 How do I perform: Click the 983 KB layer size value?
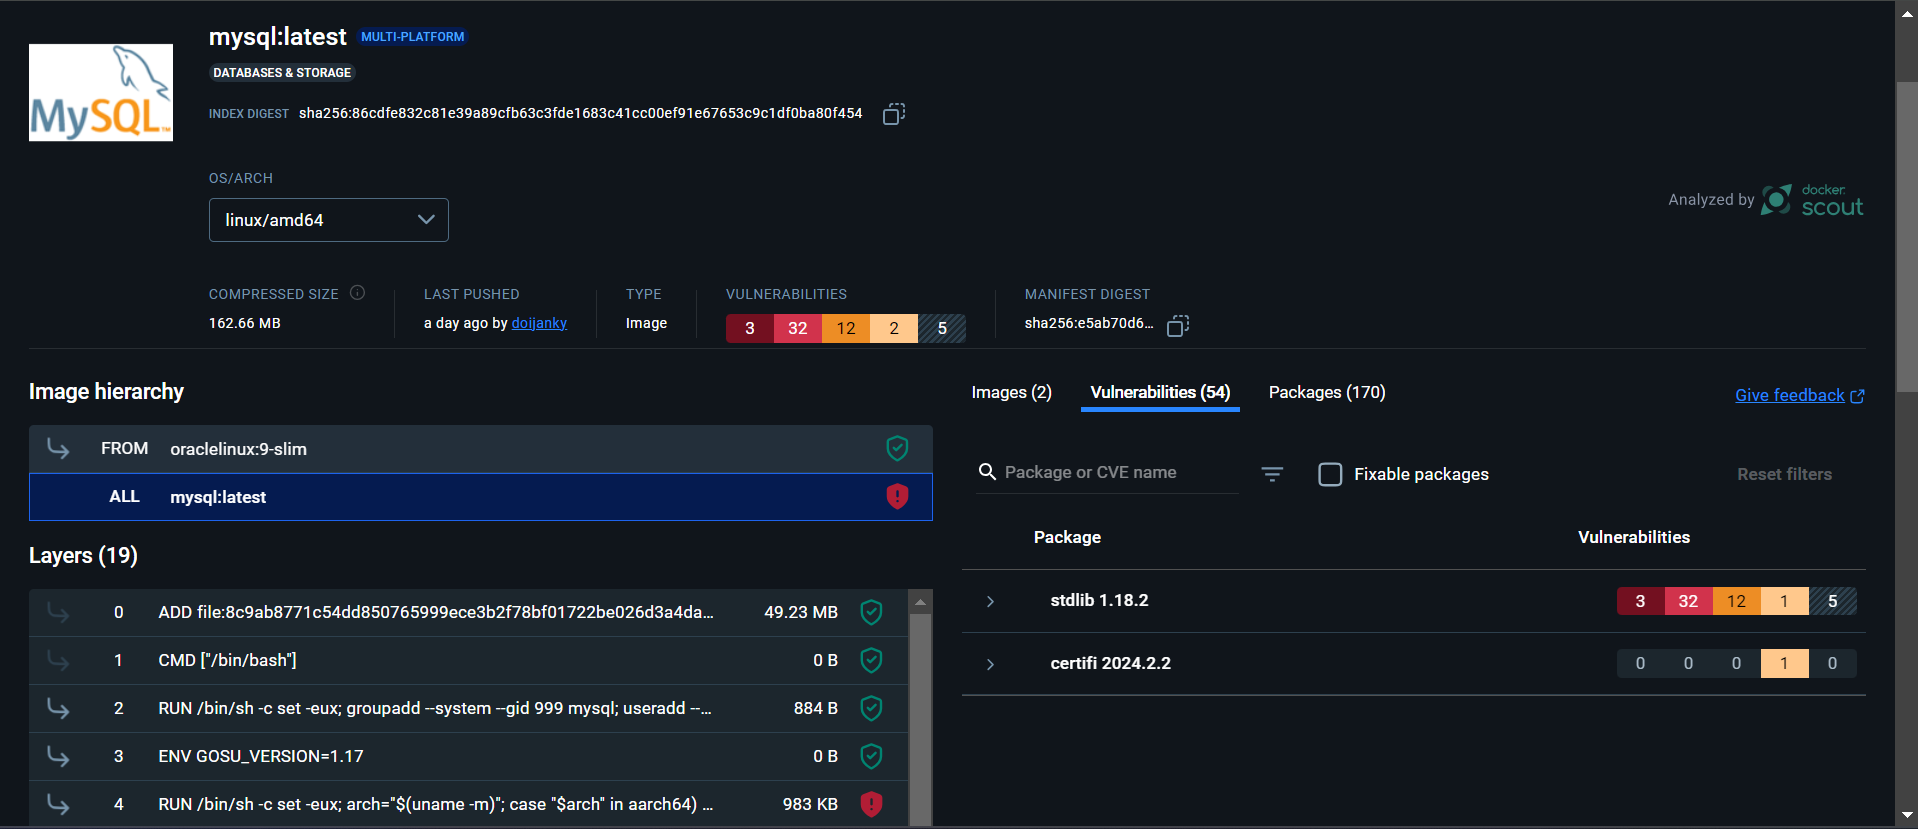(x=810, y=804)
